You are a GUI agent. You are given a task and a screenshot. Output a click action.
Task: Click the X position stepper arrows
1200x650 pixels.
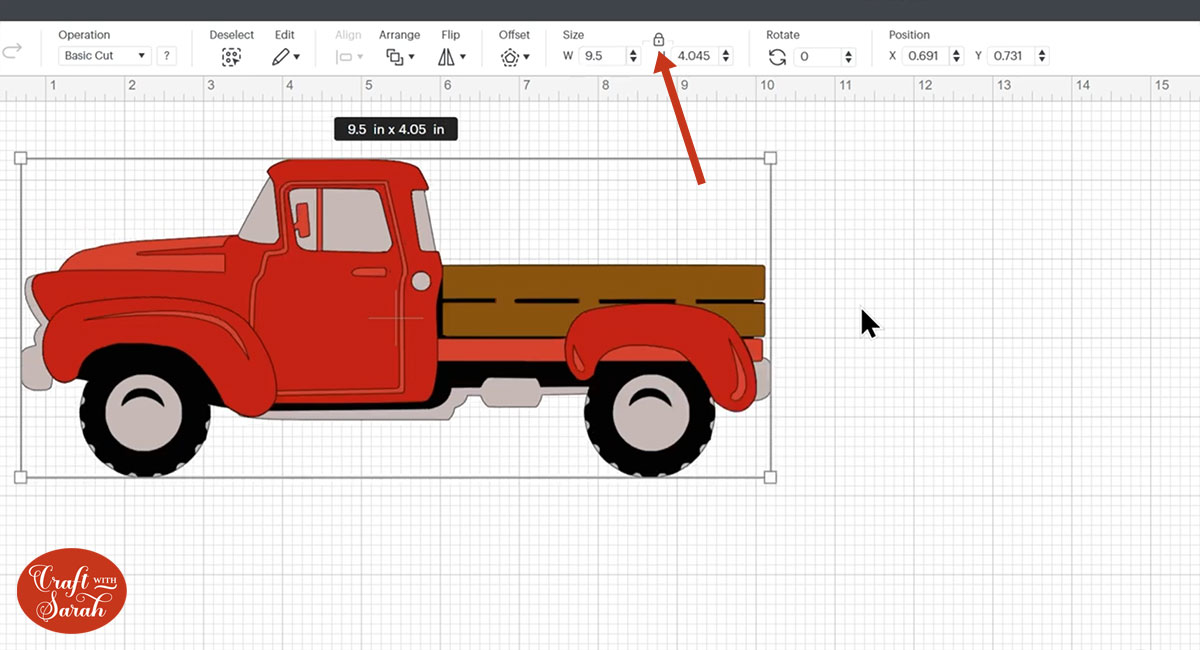tap(956, 56)
